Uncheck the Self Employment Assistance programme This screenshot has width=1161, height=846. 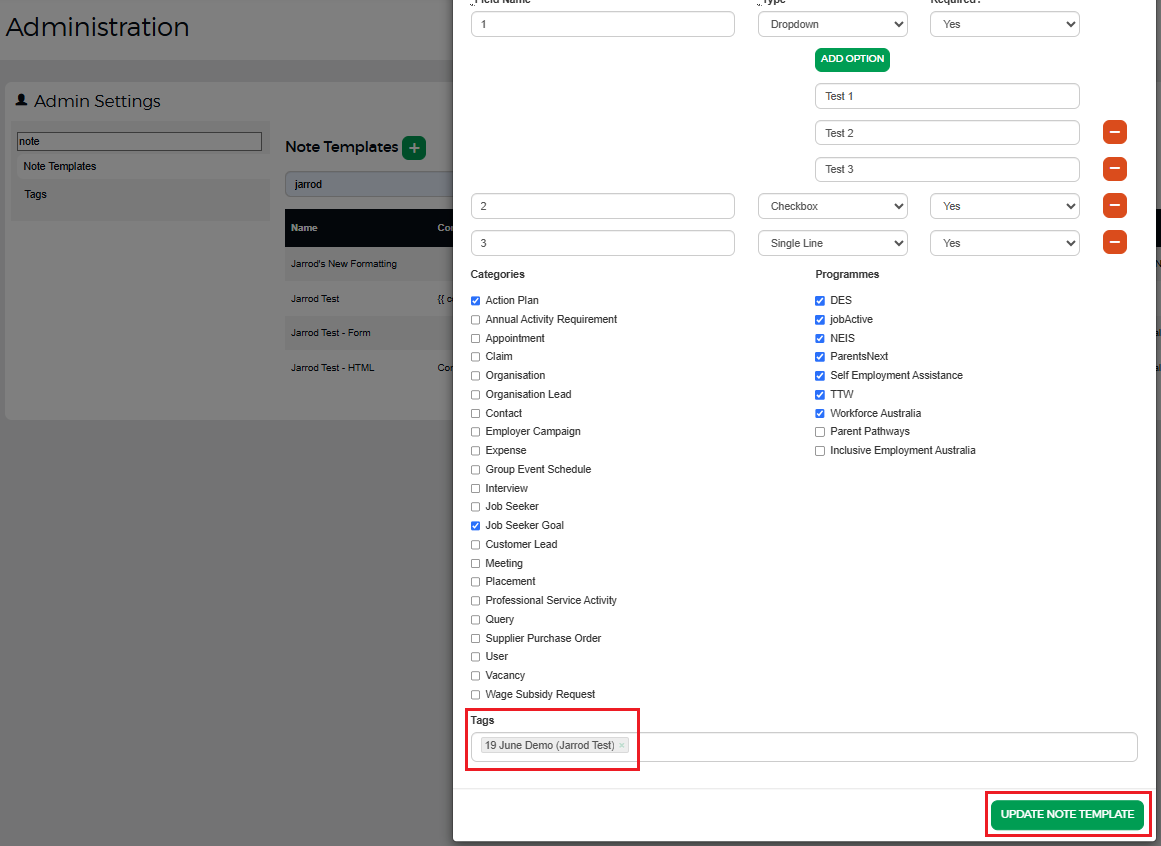point(820,376)
